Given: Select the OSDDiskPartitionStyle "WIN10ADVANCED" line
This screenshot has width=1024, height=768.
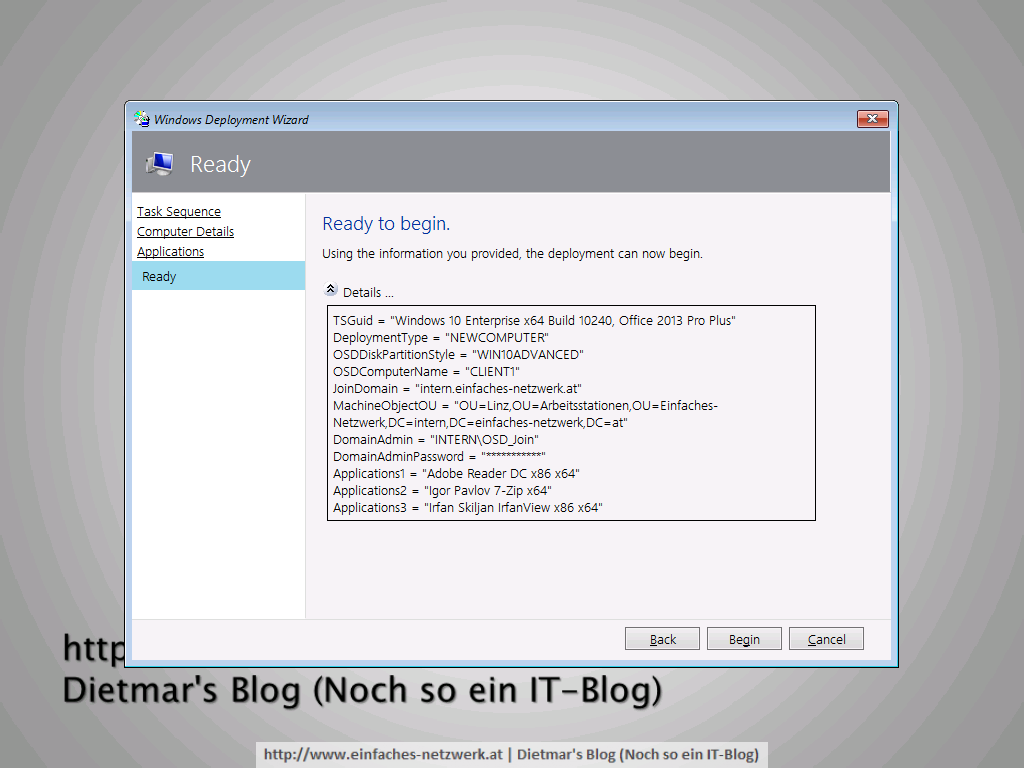Looking at the screenshot, I should coord(458,355).
